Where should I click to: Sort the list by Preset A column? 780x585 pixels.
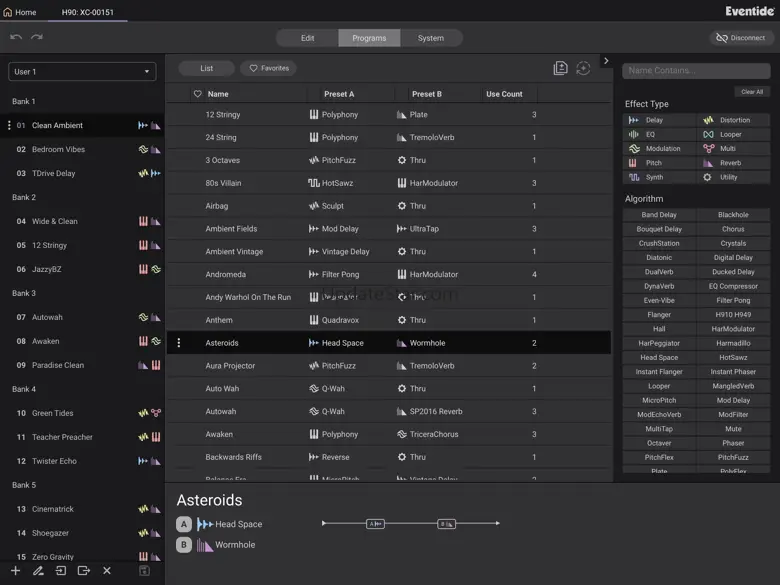click(x=338, y=94)
